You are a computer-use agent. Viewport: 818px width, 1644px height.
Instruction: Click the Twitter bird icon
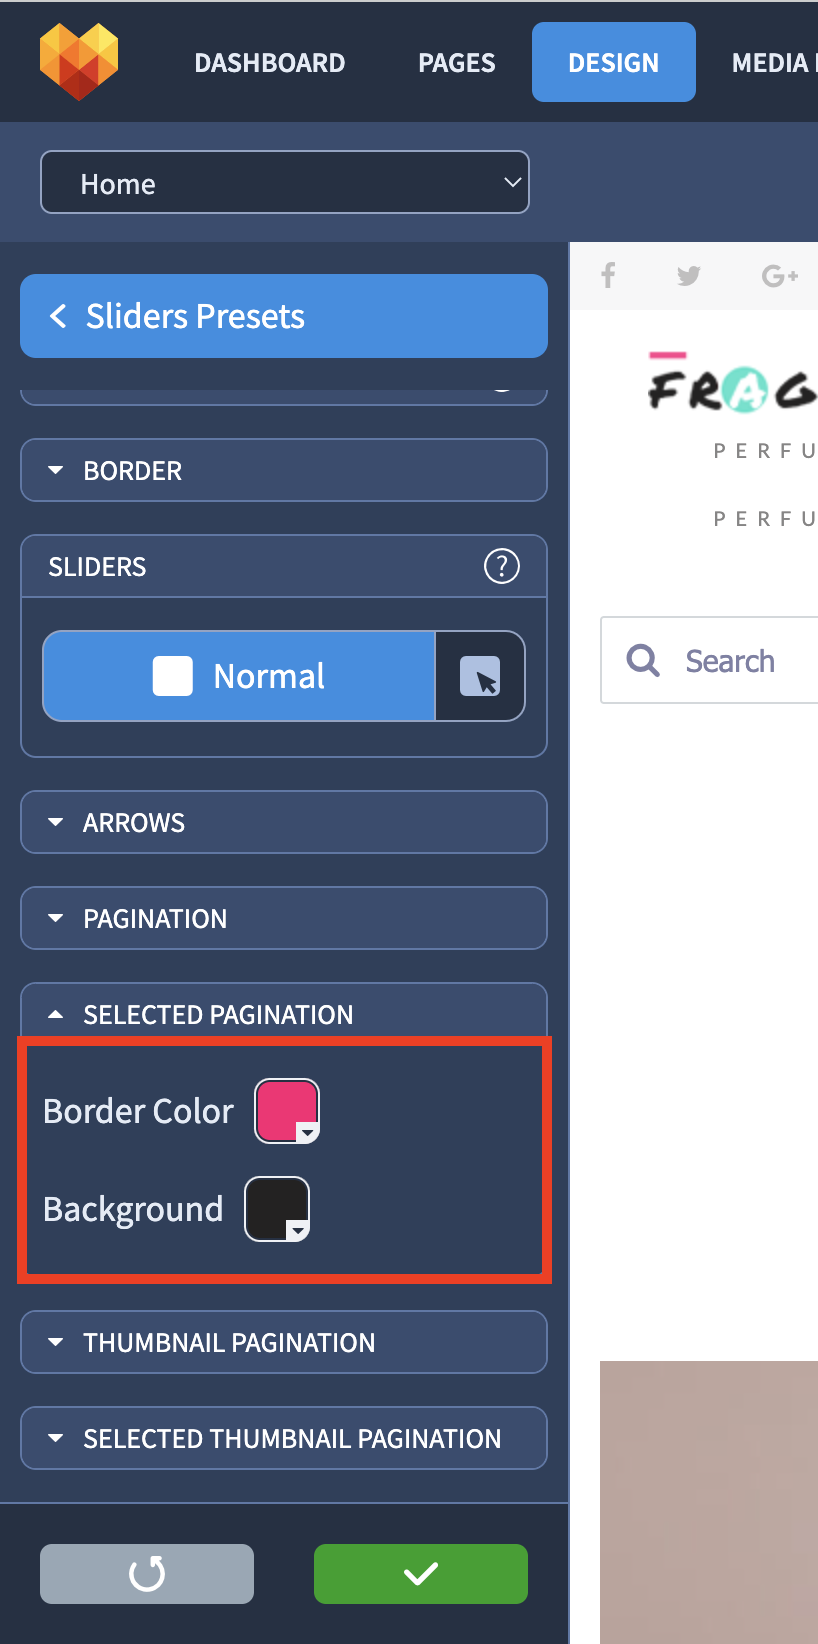coord(689,275)
